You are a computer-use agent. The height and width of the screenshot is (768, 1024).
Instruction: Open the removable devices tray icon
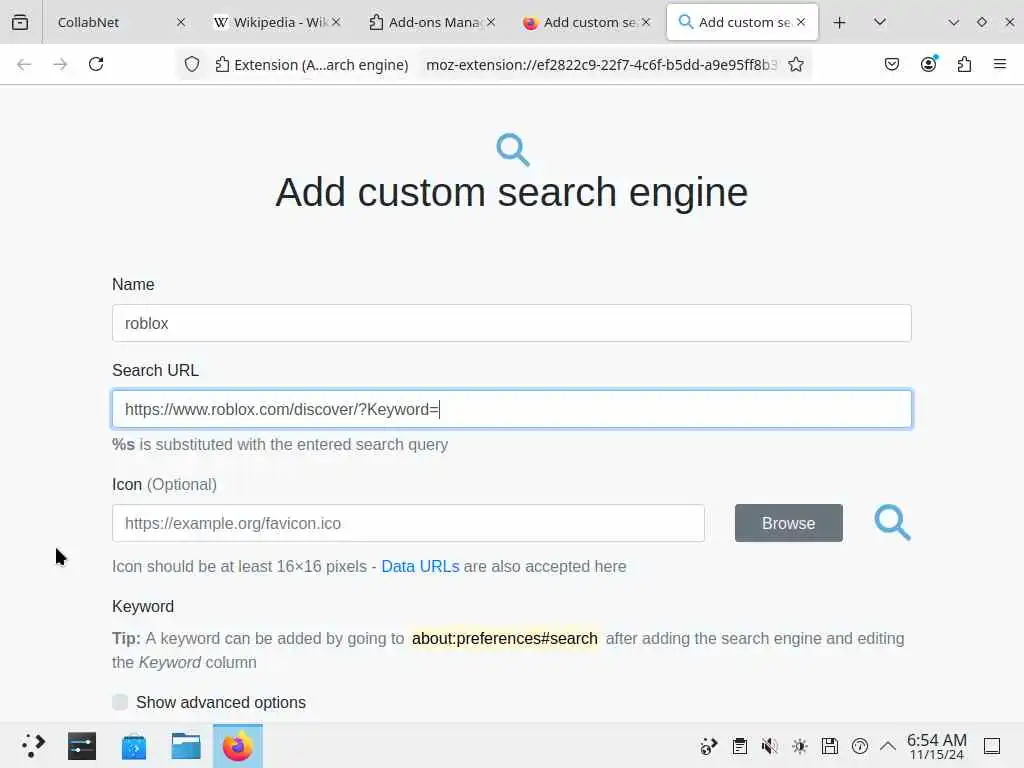click(x=830, y=746)
